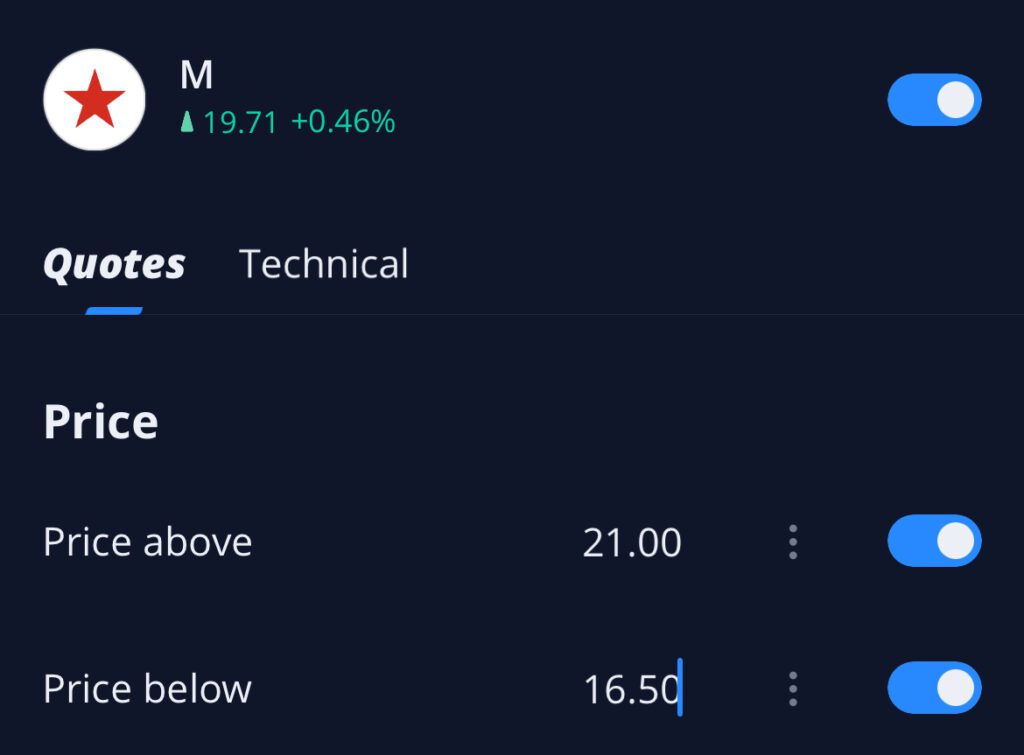Click the Price section heading
This screenshot has height=755, width=1024.
[x=101, y=423]
